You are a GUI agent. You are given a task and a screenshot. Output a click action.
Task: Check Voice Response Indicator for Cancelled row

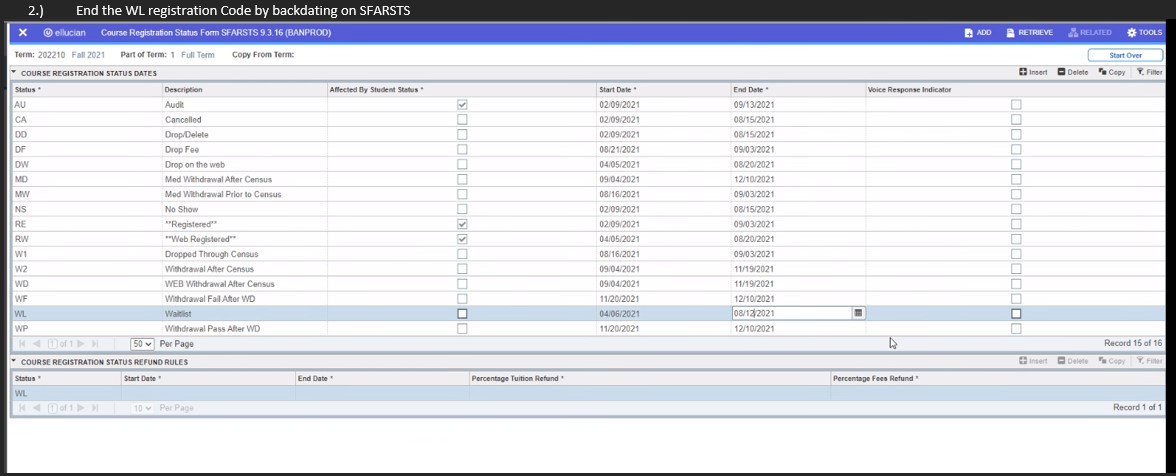coord(1016,119)
